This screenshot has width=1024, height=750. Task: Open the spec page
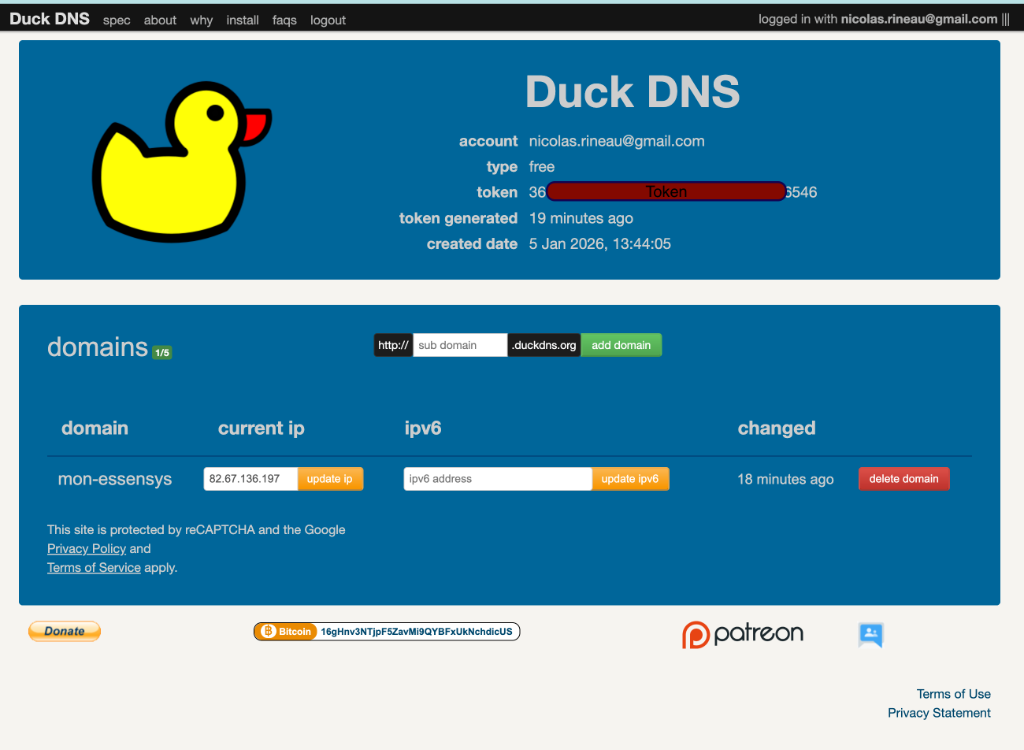pyautogui.click(x=116, y=19)
